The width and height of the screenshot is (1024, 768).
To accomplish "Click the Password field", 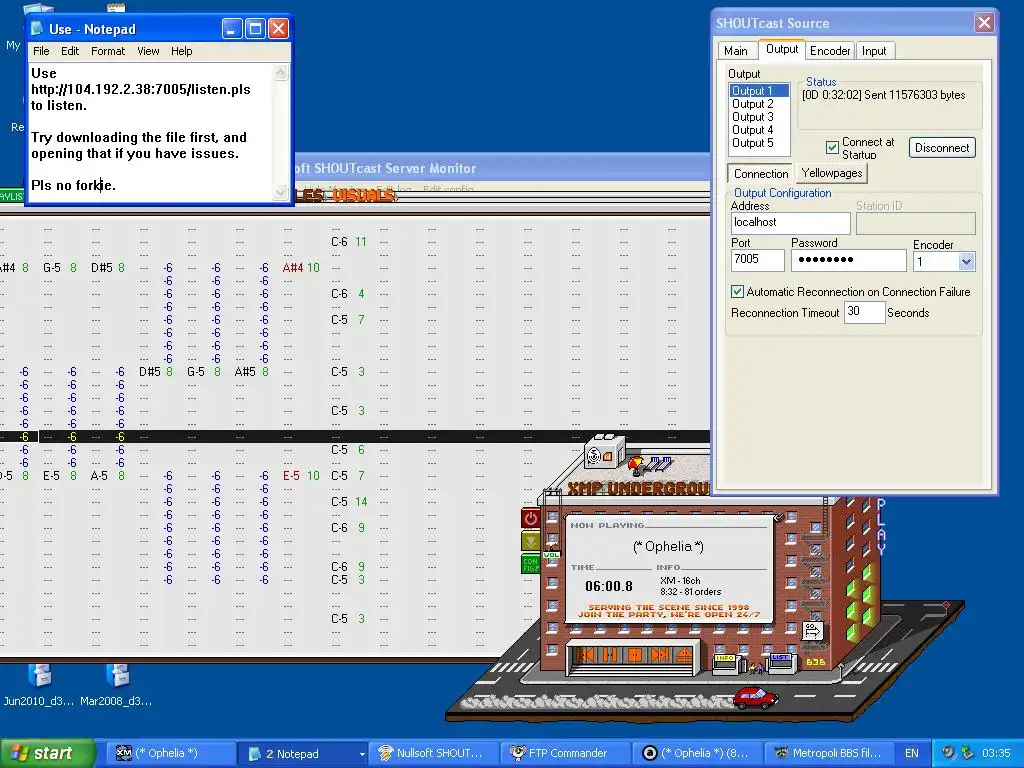I will pyautogui.click(x=848, y=260).
